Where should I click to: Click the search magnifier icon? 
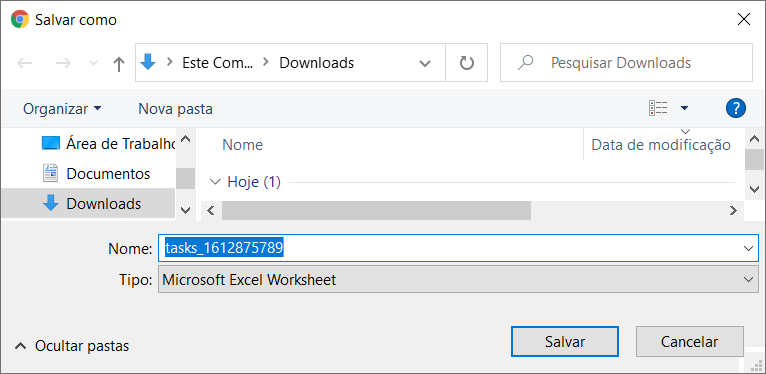tap(525, 62)
